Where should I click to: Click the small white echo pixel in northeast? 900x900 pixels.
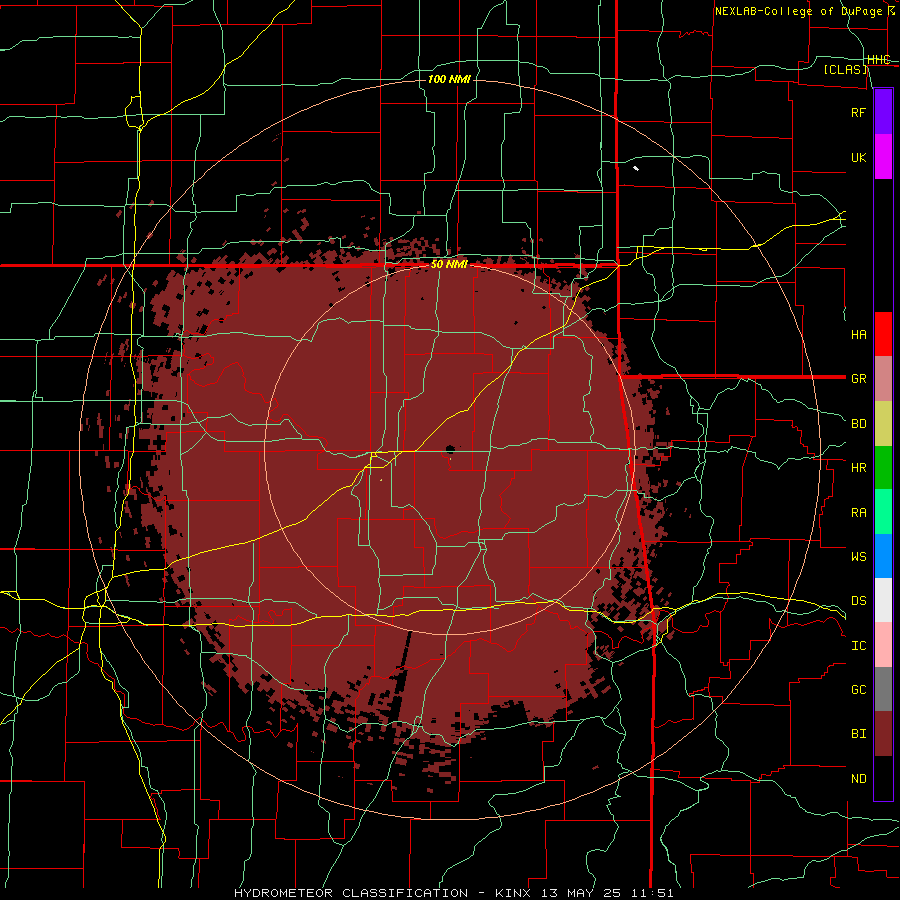click(x=636, y=168)
